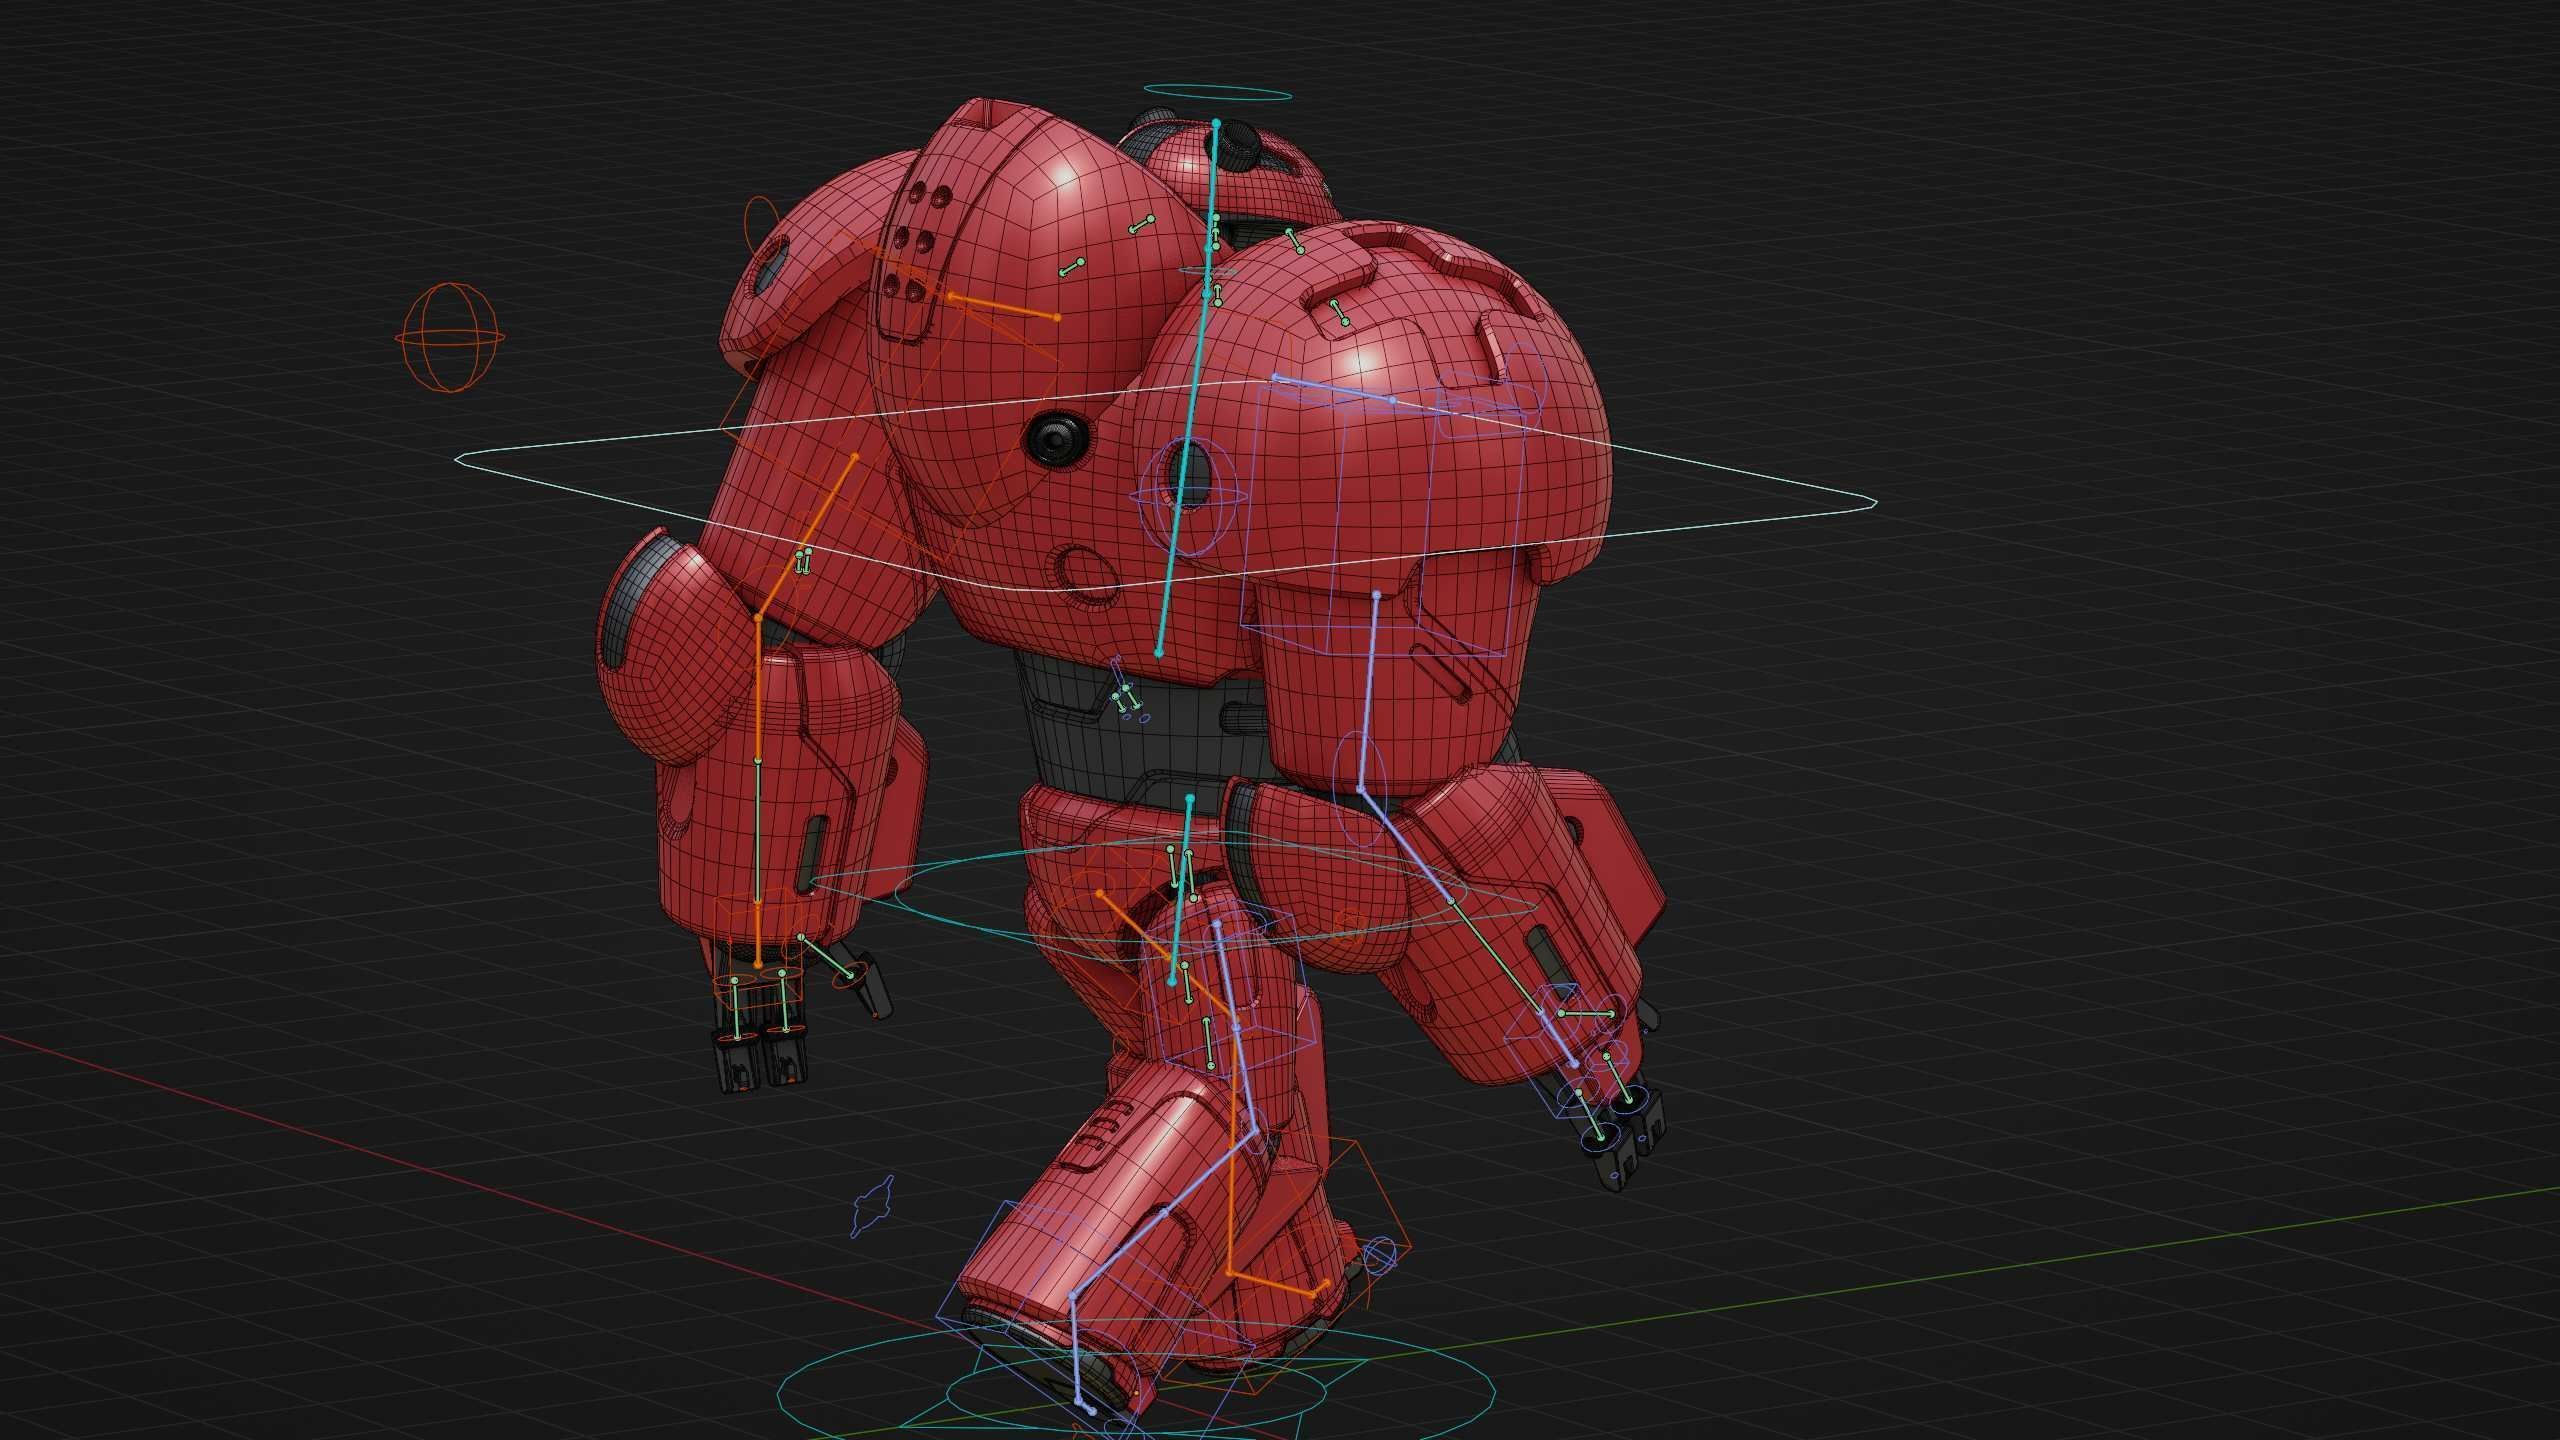The height and width of the screenshot is (1440, 2560).
Task: Select the small purple sphere control at the heel
Action: [x=1379, y=1256]
